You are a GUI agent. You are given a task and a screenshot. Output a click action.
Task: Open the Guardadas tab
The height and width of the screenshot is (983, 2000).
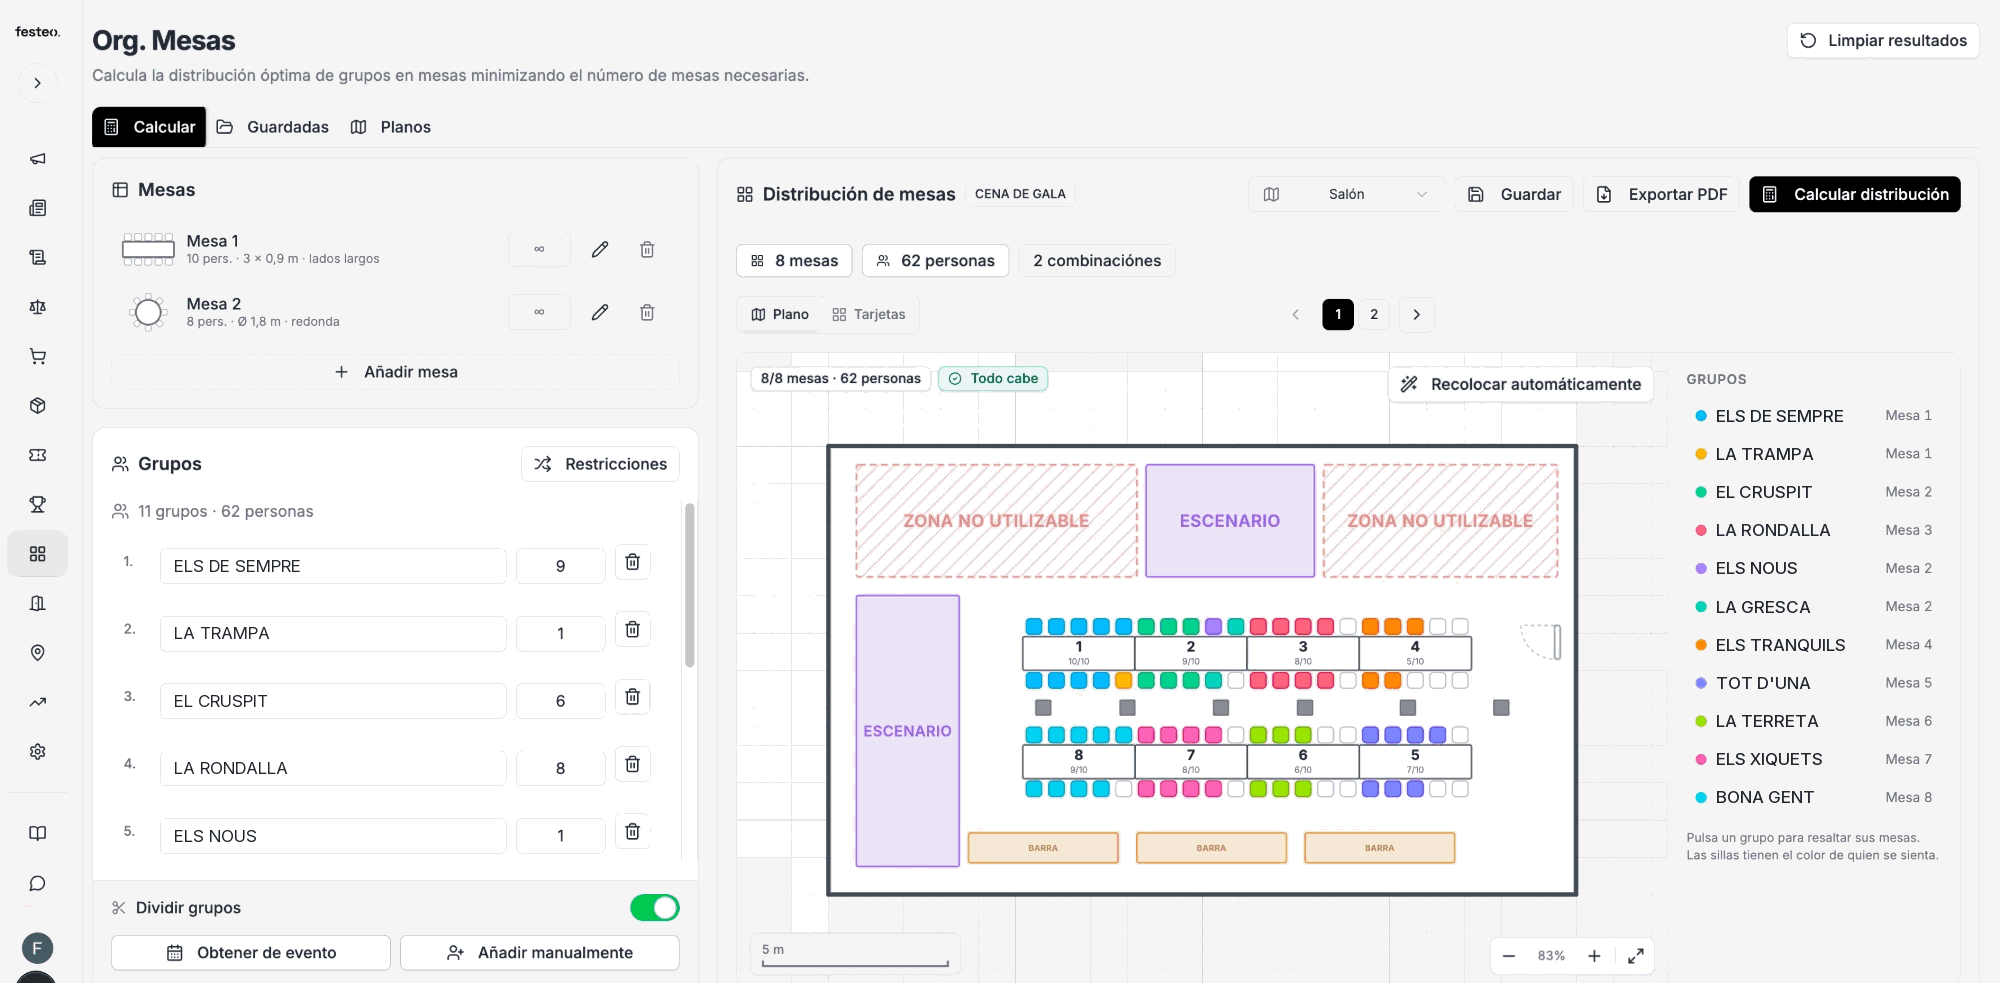coord(273,127)
